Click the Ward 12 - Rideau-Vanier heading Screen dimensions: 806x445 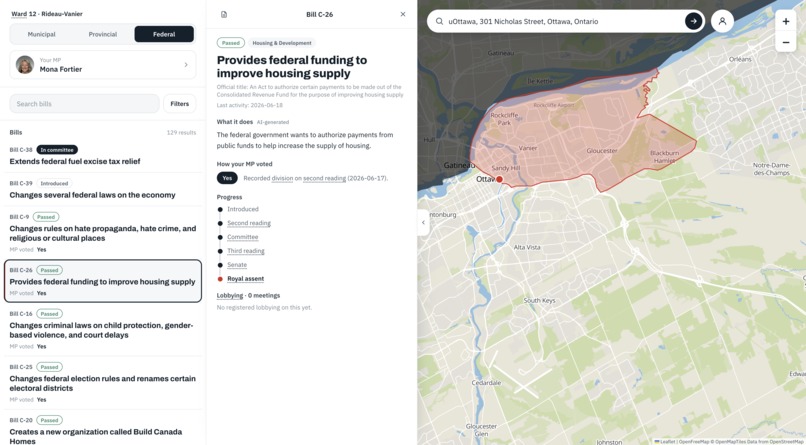point(47,14)
